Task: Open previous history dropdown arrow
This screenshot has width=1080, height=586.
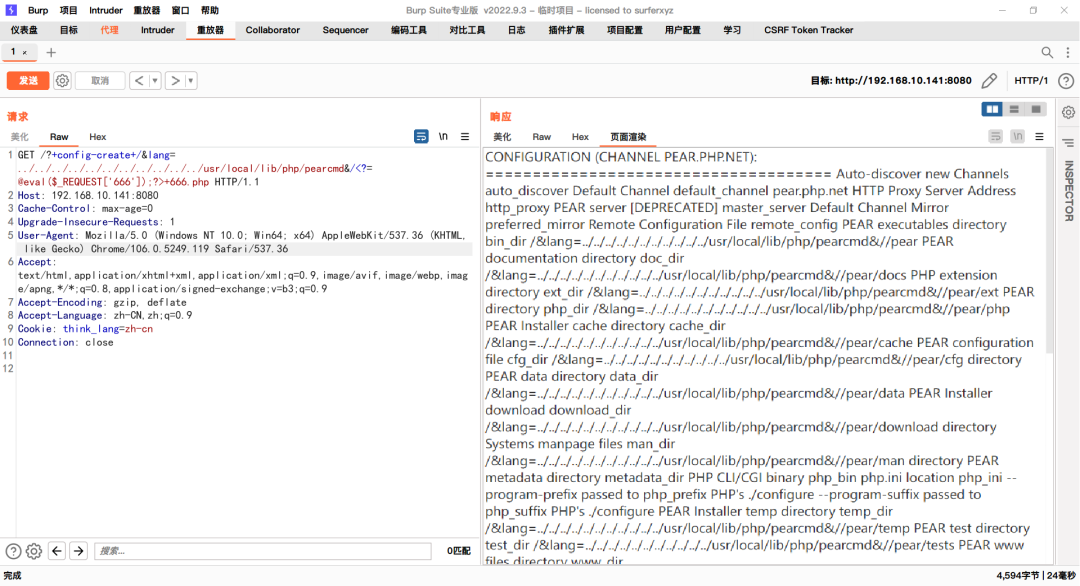Action: [x=155, y=81]
